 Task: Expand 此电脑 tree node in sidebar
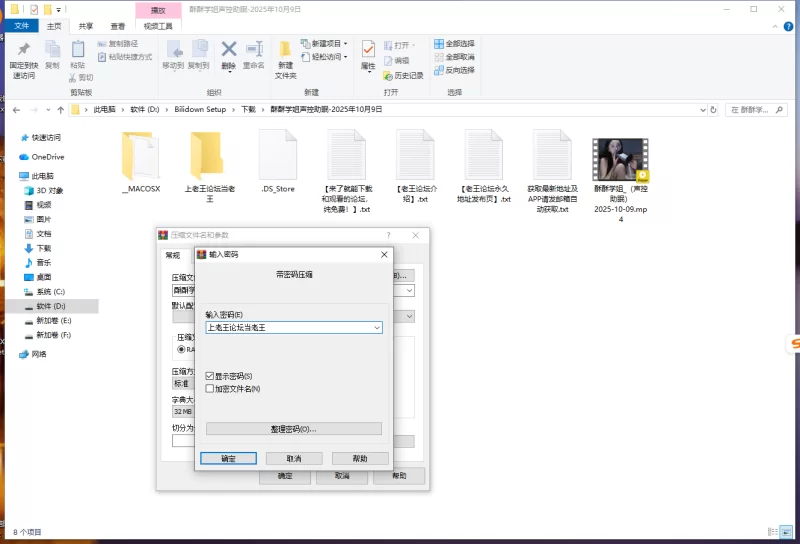[x=11, y=176]
